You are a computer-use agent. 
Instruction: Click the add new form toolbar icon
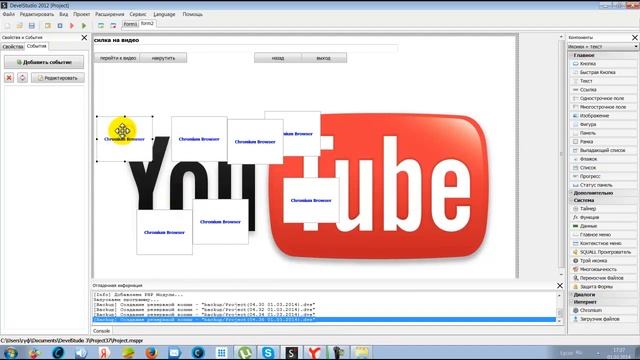click(101, 26)
